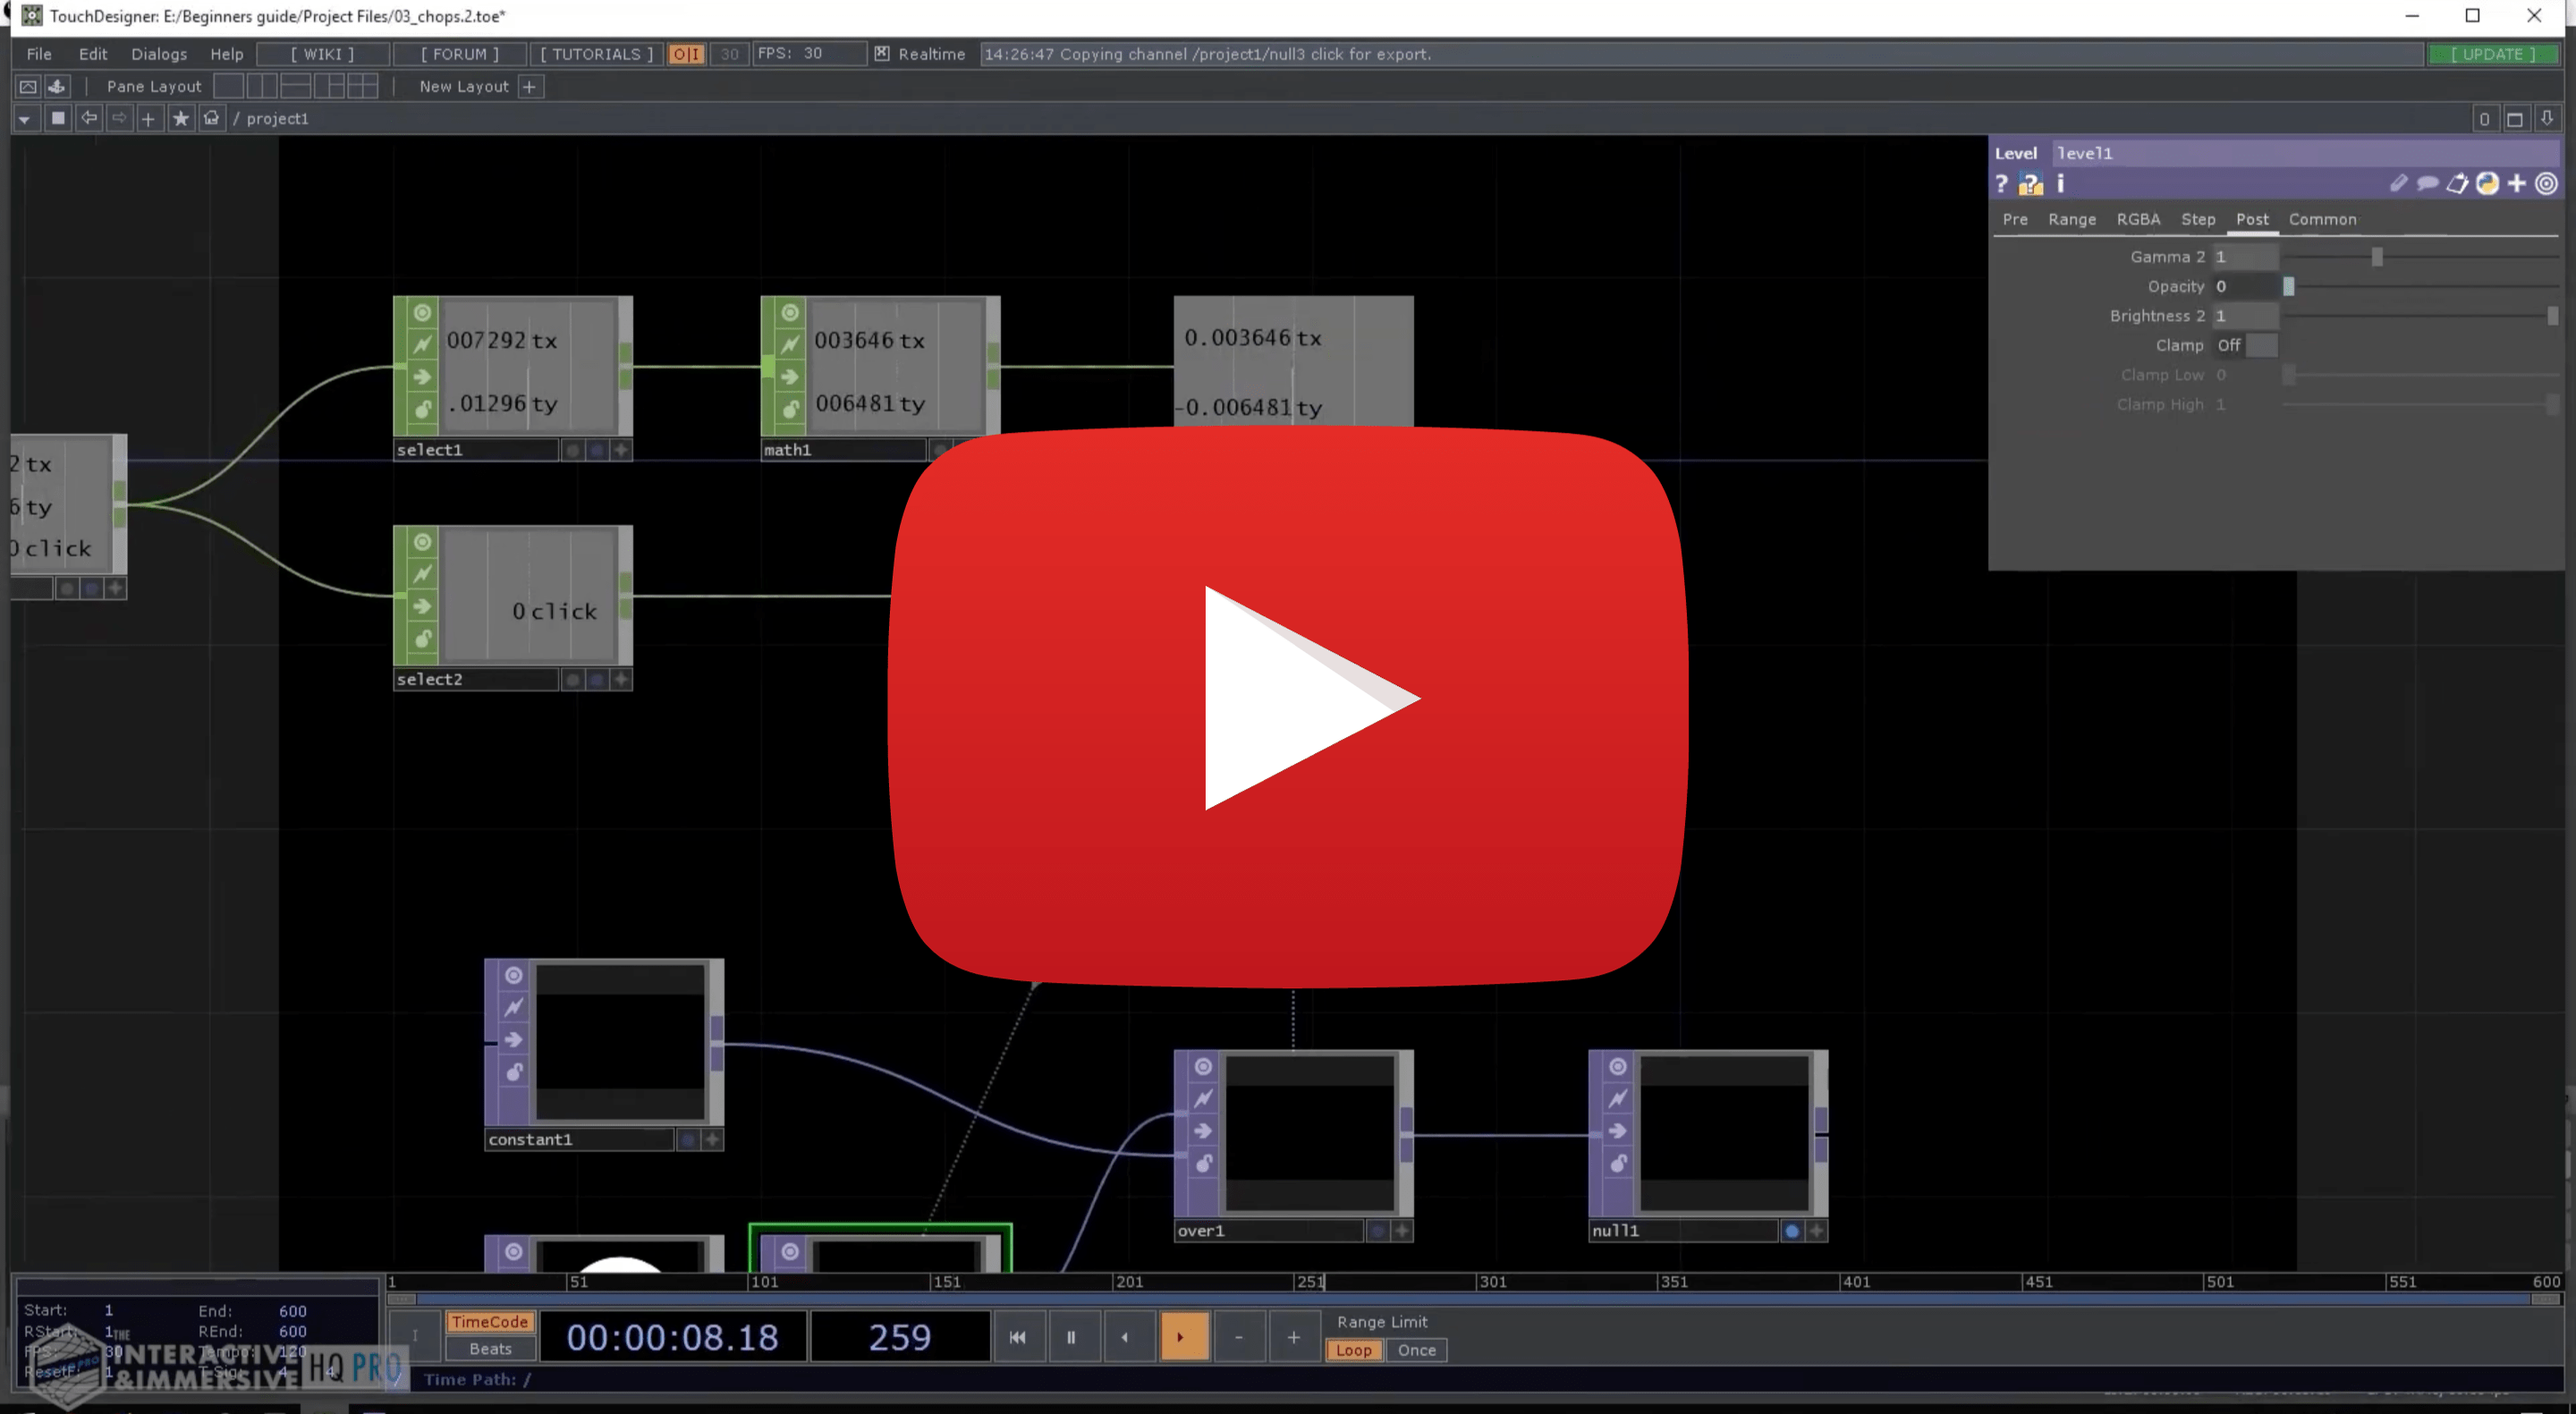
Task: Adjust the Opacity slider handle
Action: [2288, 287]
